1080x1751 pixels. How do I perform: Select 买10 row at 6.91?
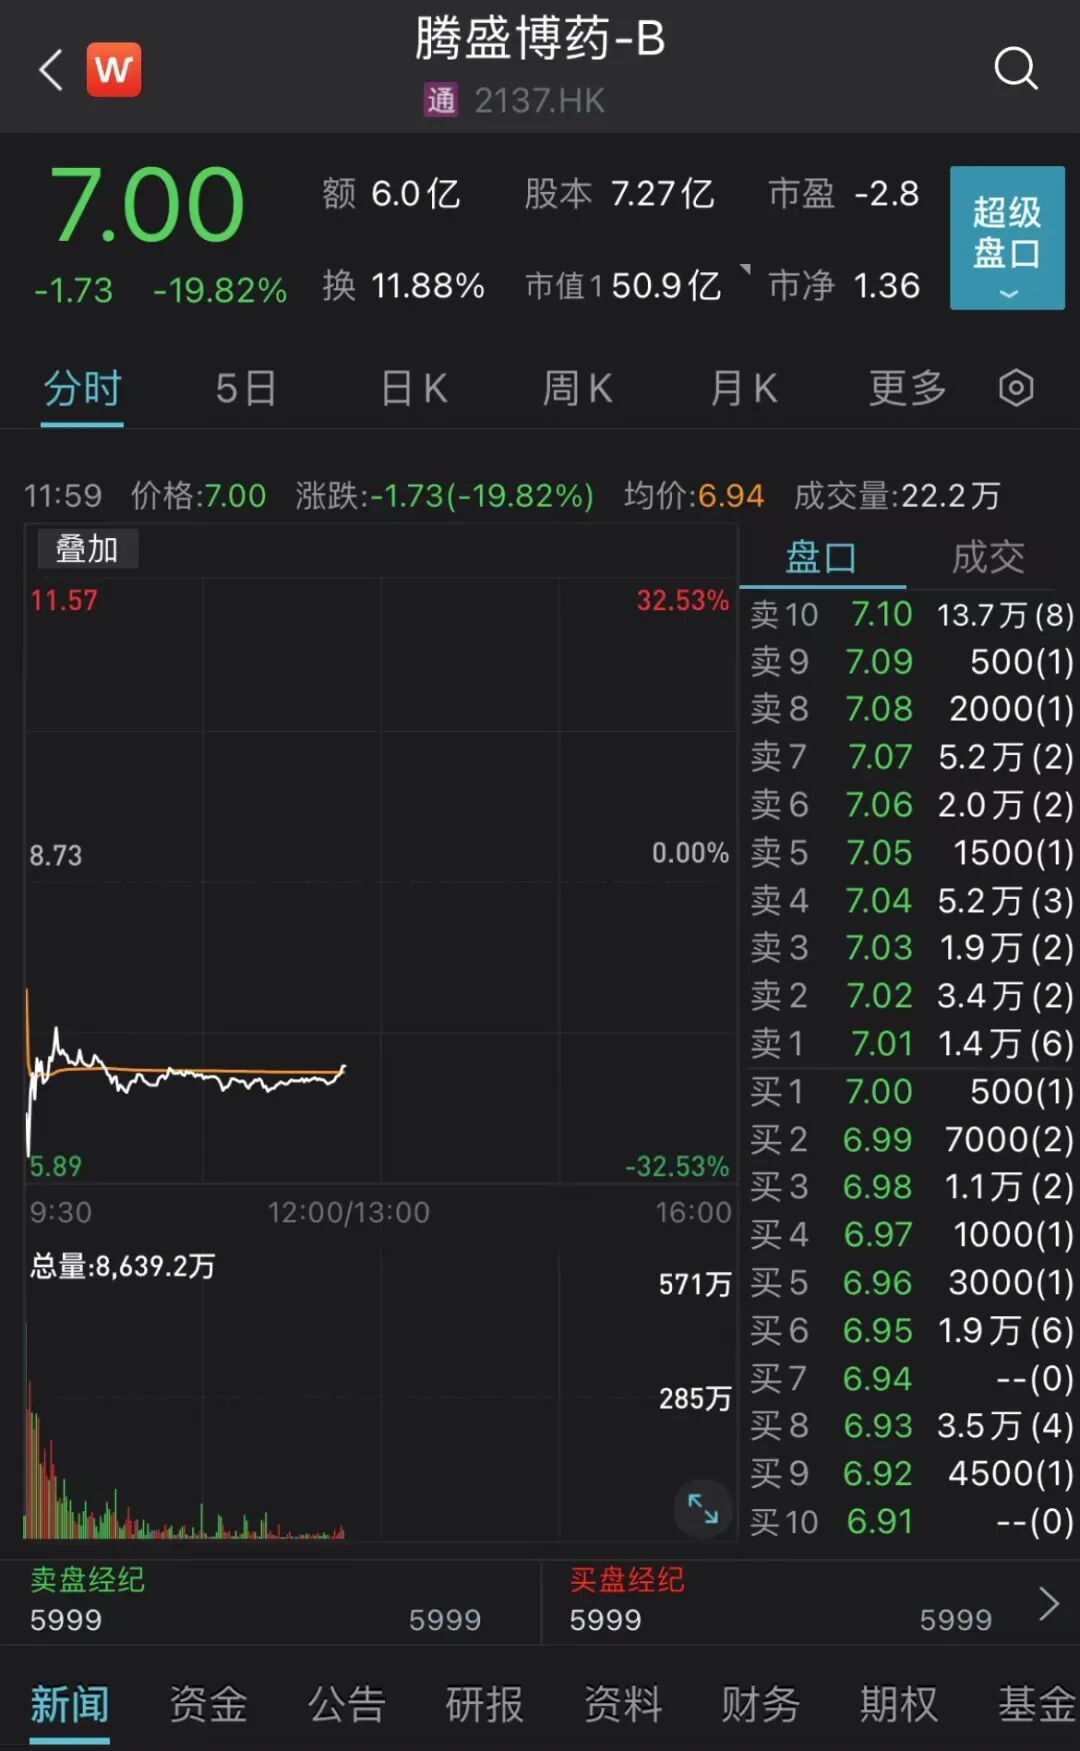click(911, 1521)
